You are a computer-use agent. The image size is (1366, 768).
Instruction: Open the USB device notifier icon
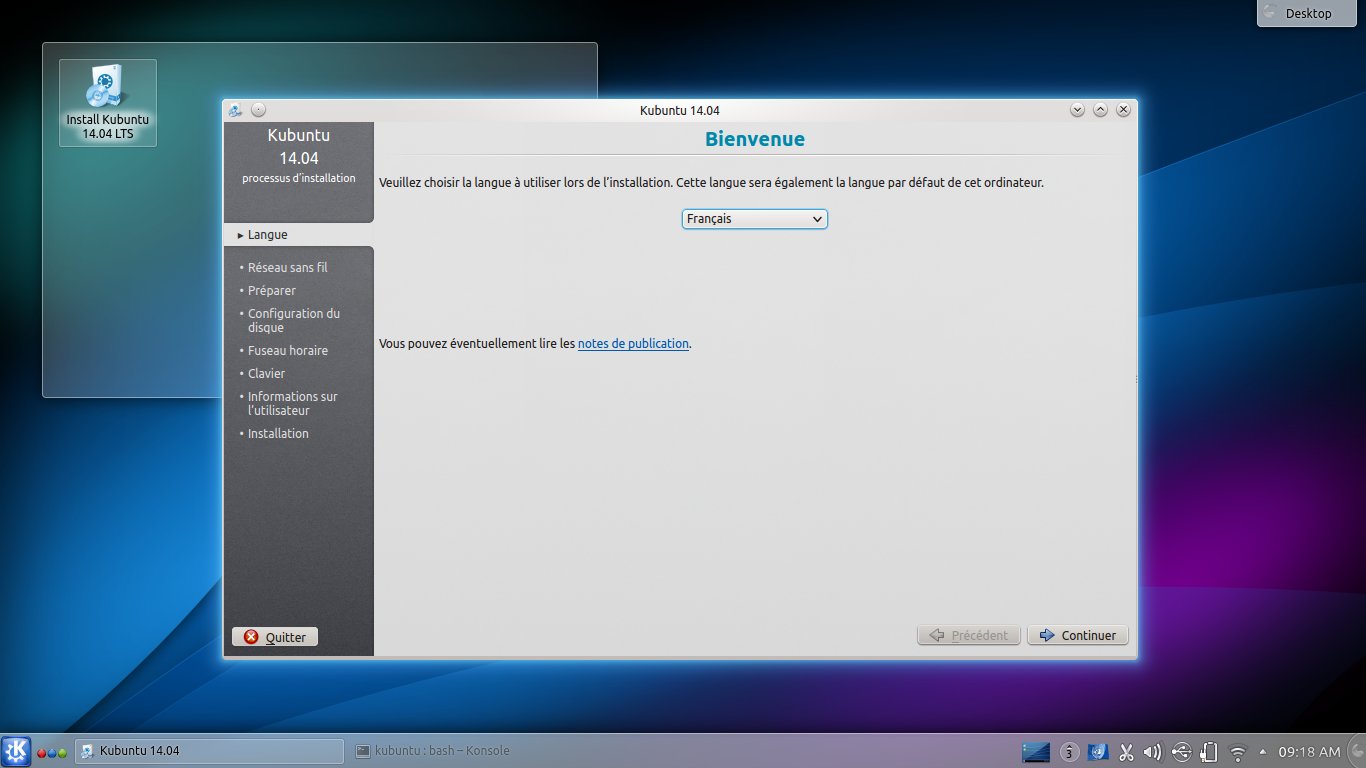[1181, 751]
